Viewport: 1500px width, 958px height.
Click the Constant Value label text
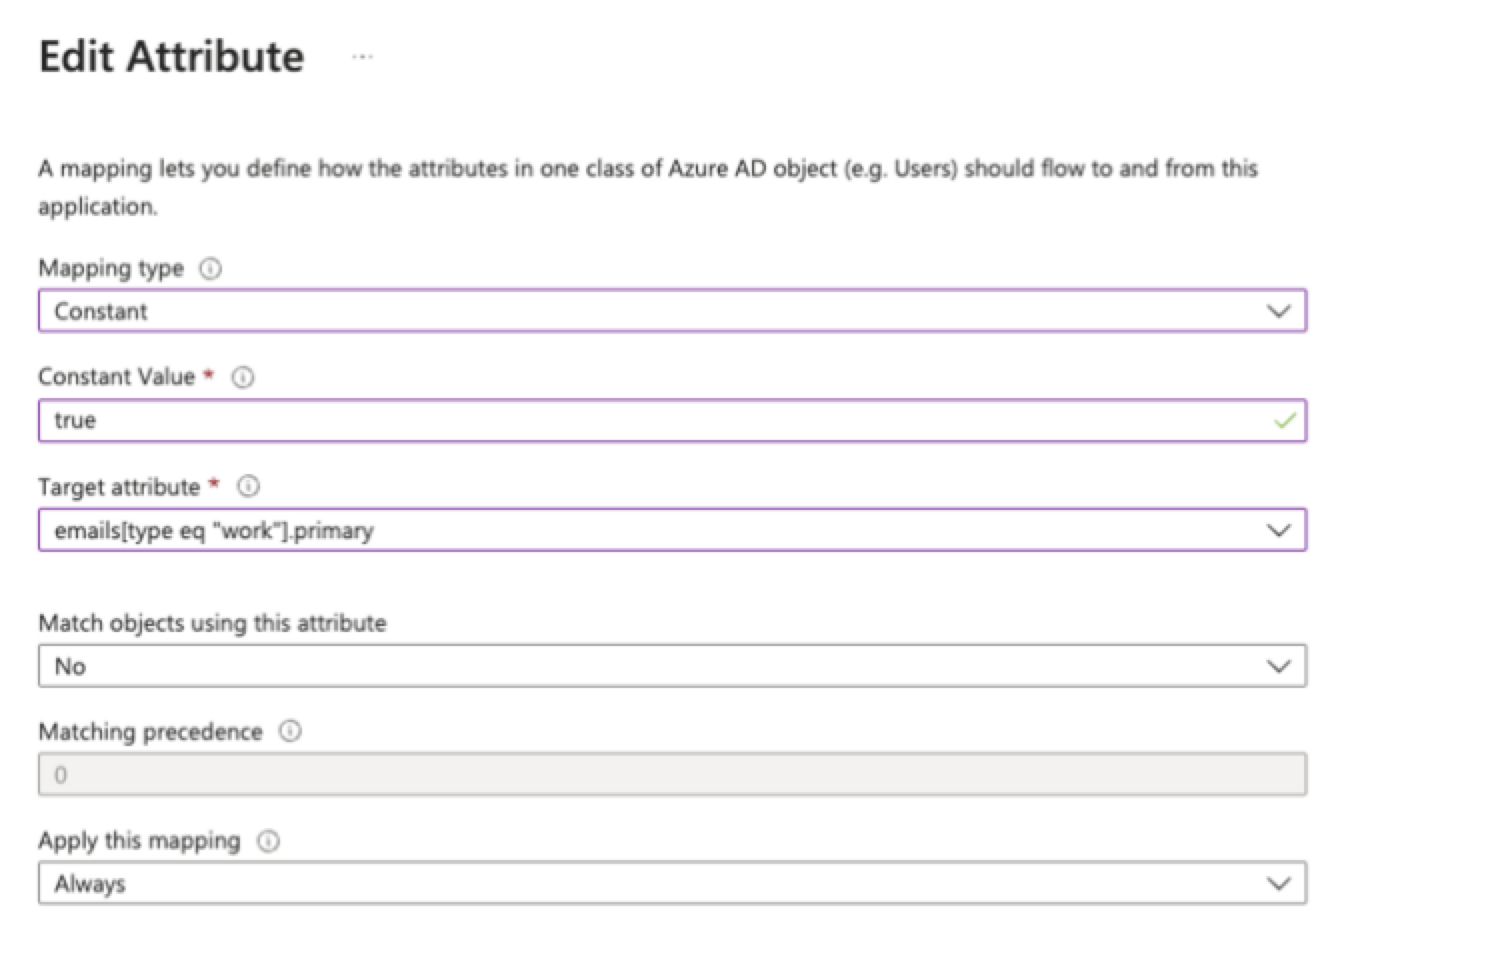click(x=116, y=377)
